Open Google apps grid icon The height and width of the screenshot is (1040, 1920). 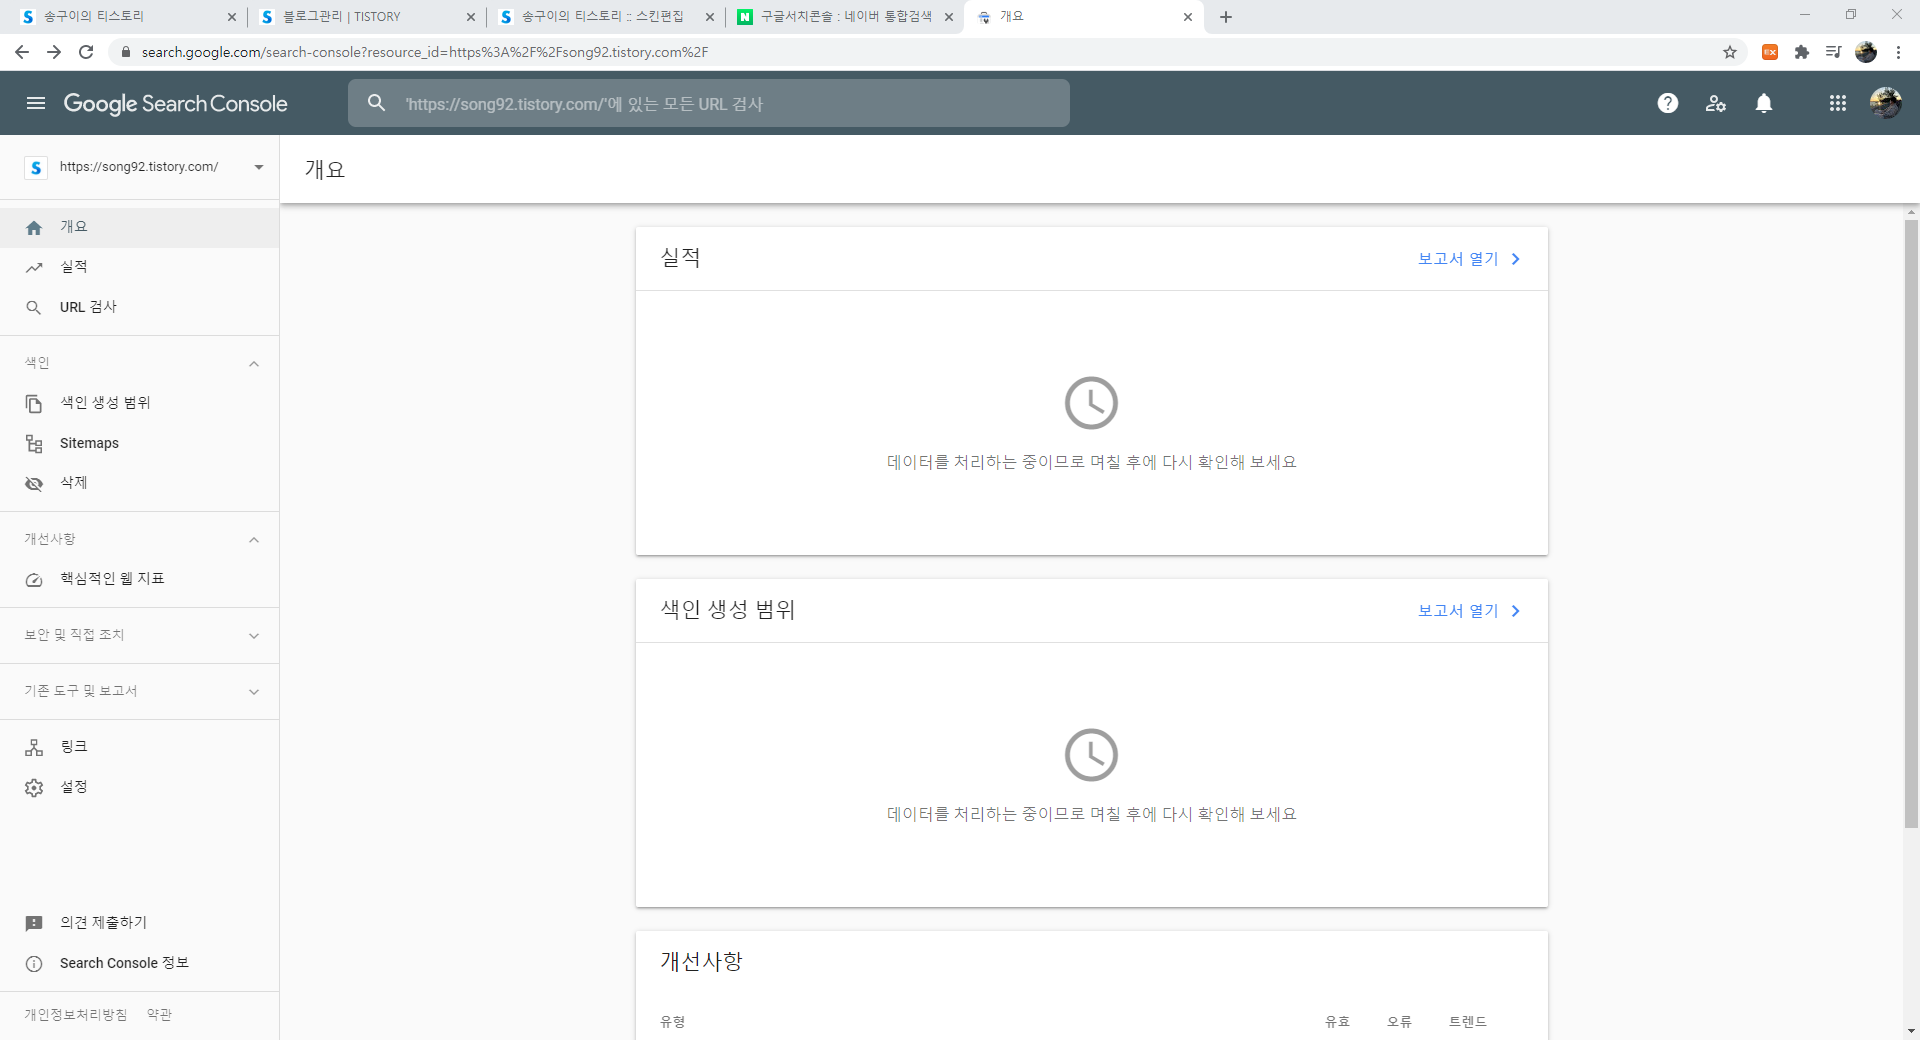1837,103
